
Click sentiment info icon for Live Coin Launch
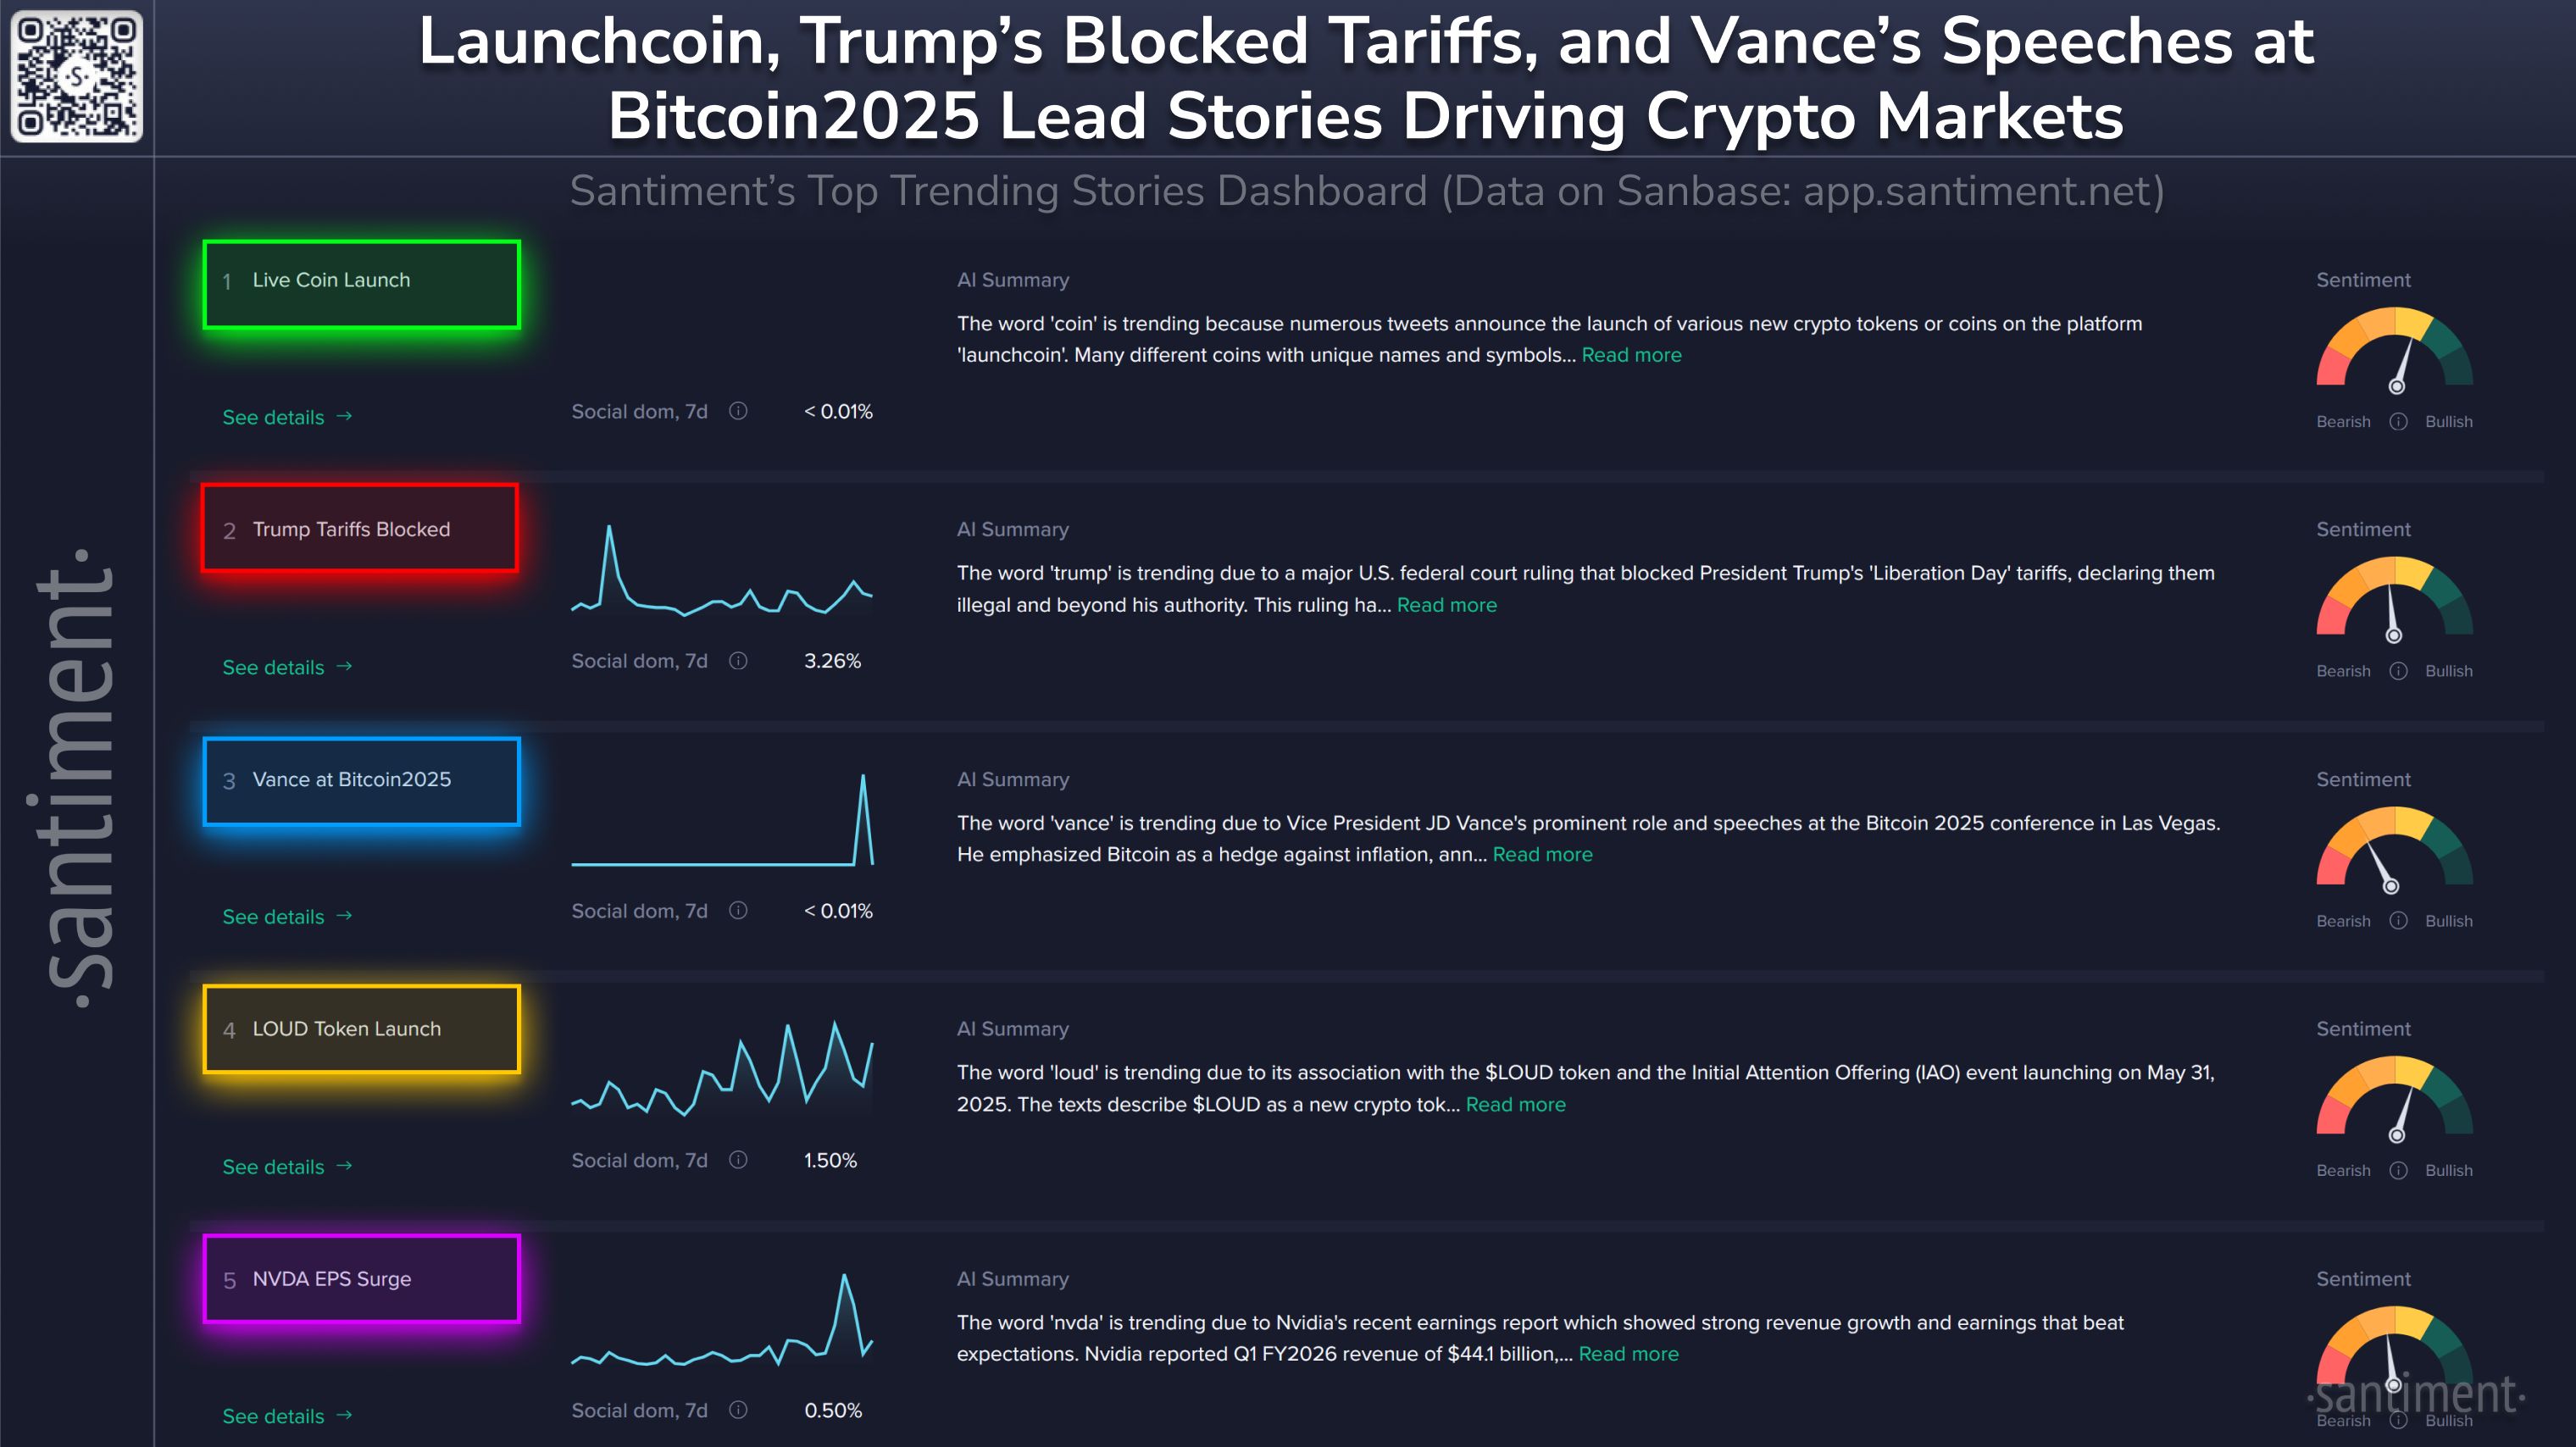tap(2398, 421)
